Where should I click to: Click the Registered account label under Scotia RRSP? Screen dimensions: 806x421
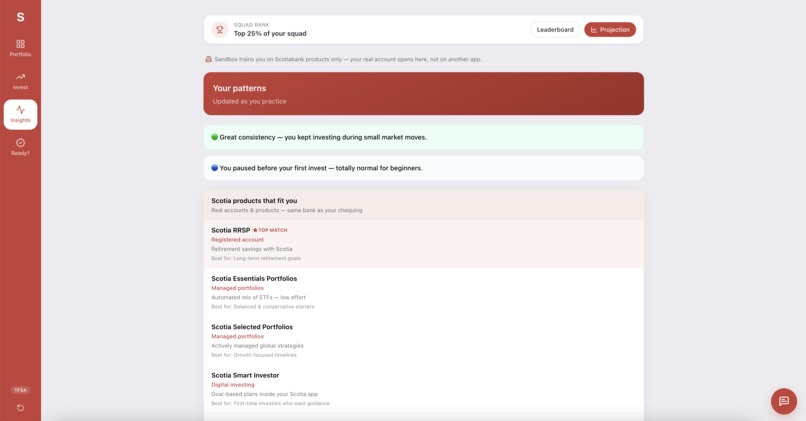click(237, 240)
